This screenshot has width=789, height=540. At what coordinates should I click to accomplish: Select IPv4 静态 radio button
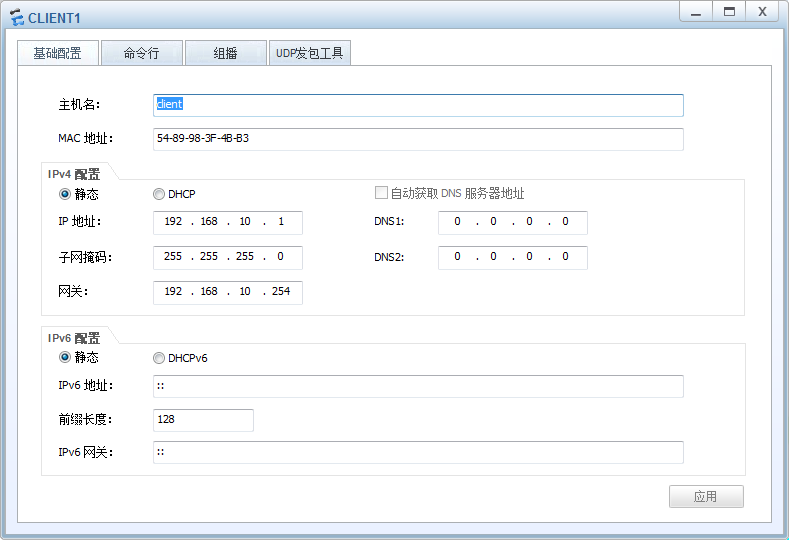tap(65, 194)
